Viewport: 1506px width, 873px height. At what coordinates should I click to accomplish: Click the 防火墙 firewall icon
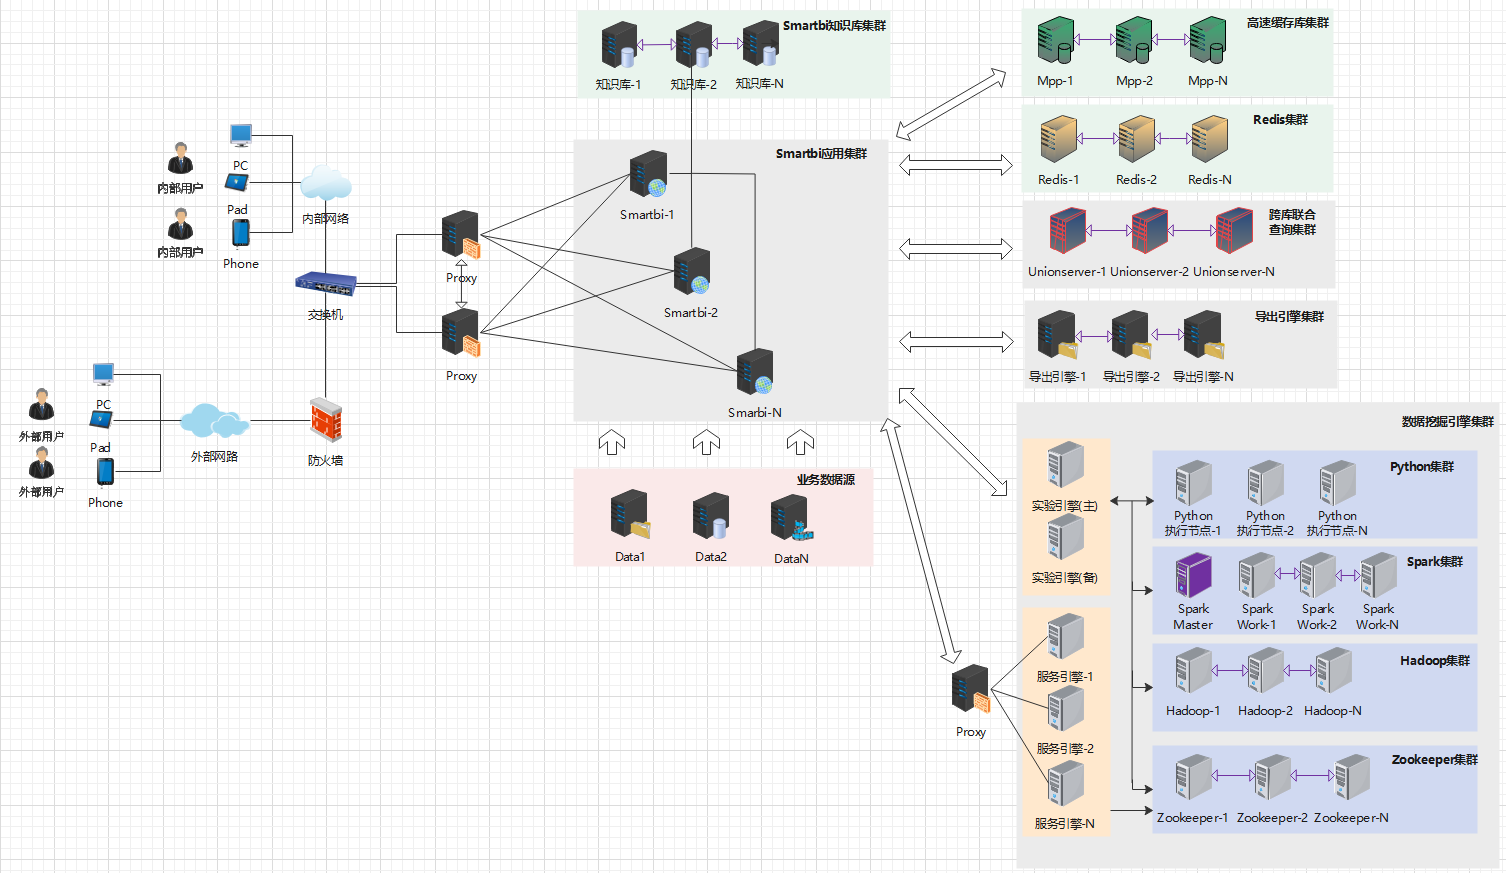(x=326, y=420)
